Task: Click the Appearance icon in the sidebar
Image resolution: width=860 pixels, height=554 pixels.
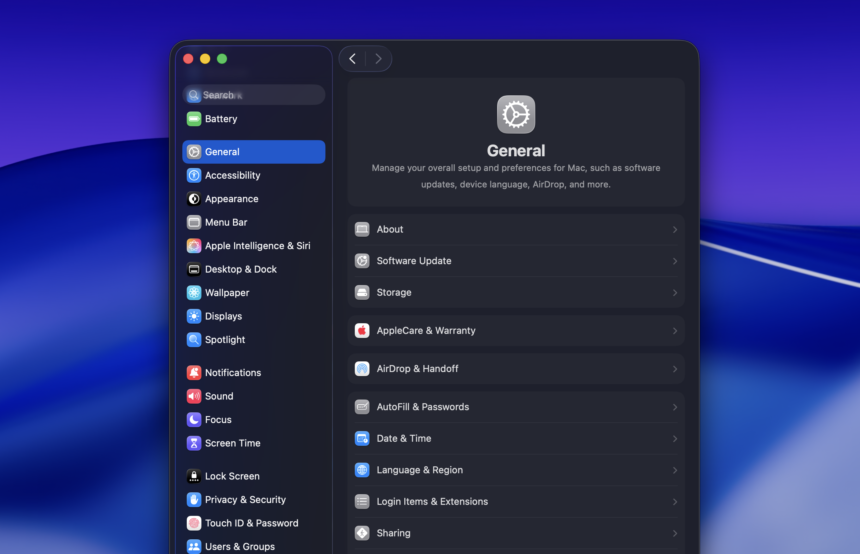Action: [194, 199]
